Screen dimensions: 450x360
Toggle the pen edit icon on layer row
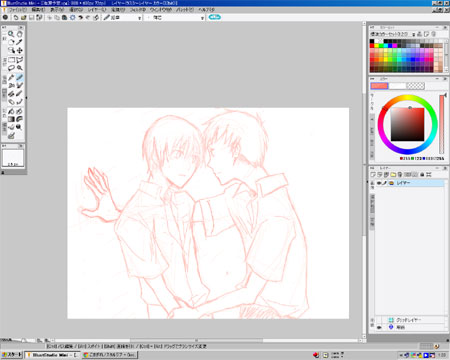pos(385,183)
